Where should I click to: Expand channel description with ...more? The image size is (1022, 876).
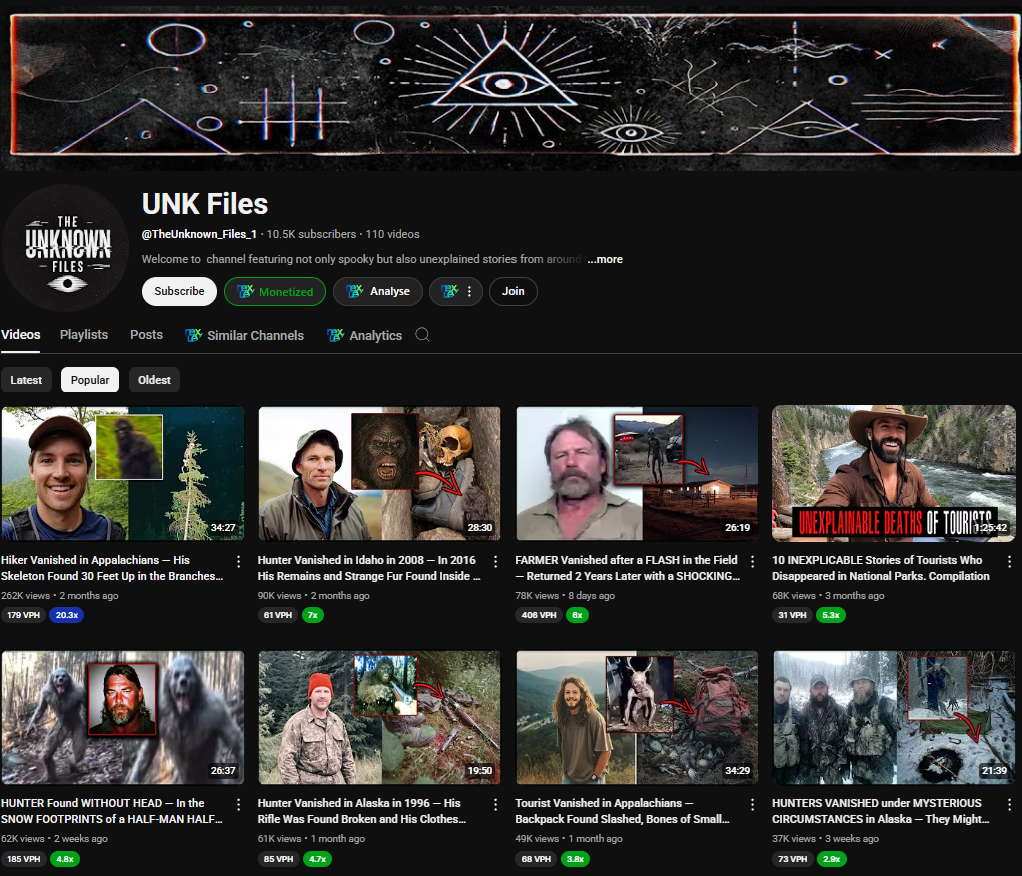tap(605, 259)
